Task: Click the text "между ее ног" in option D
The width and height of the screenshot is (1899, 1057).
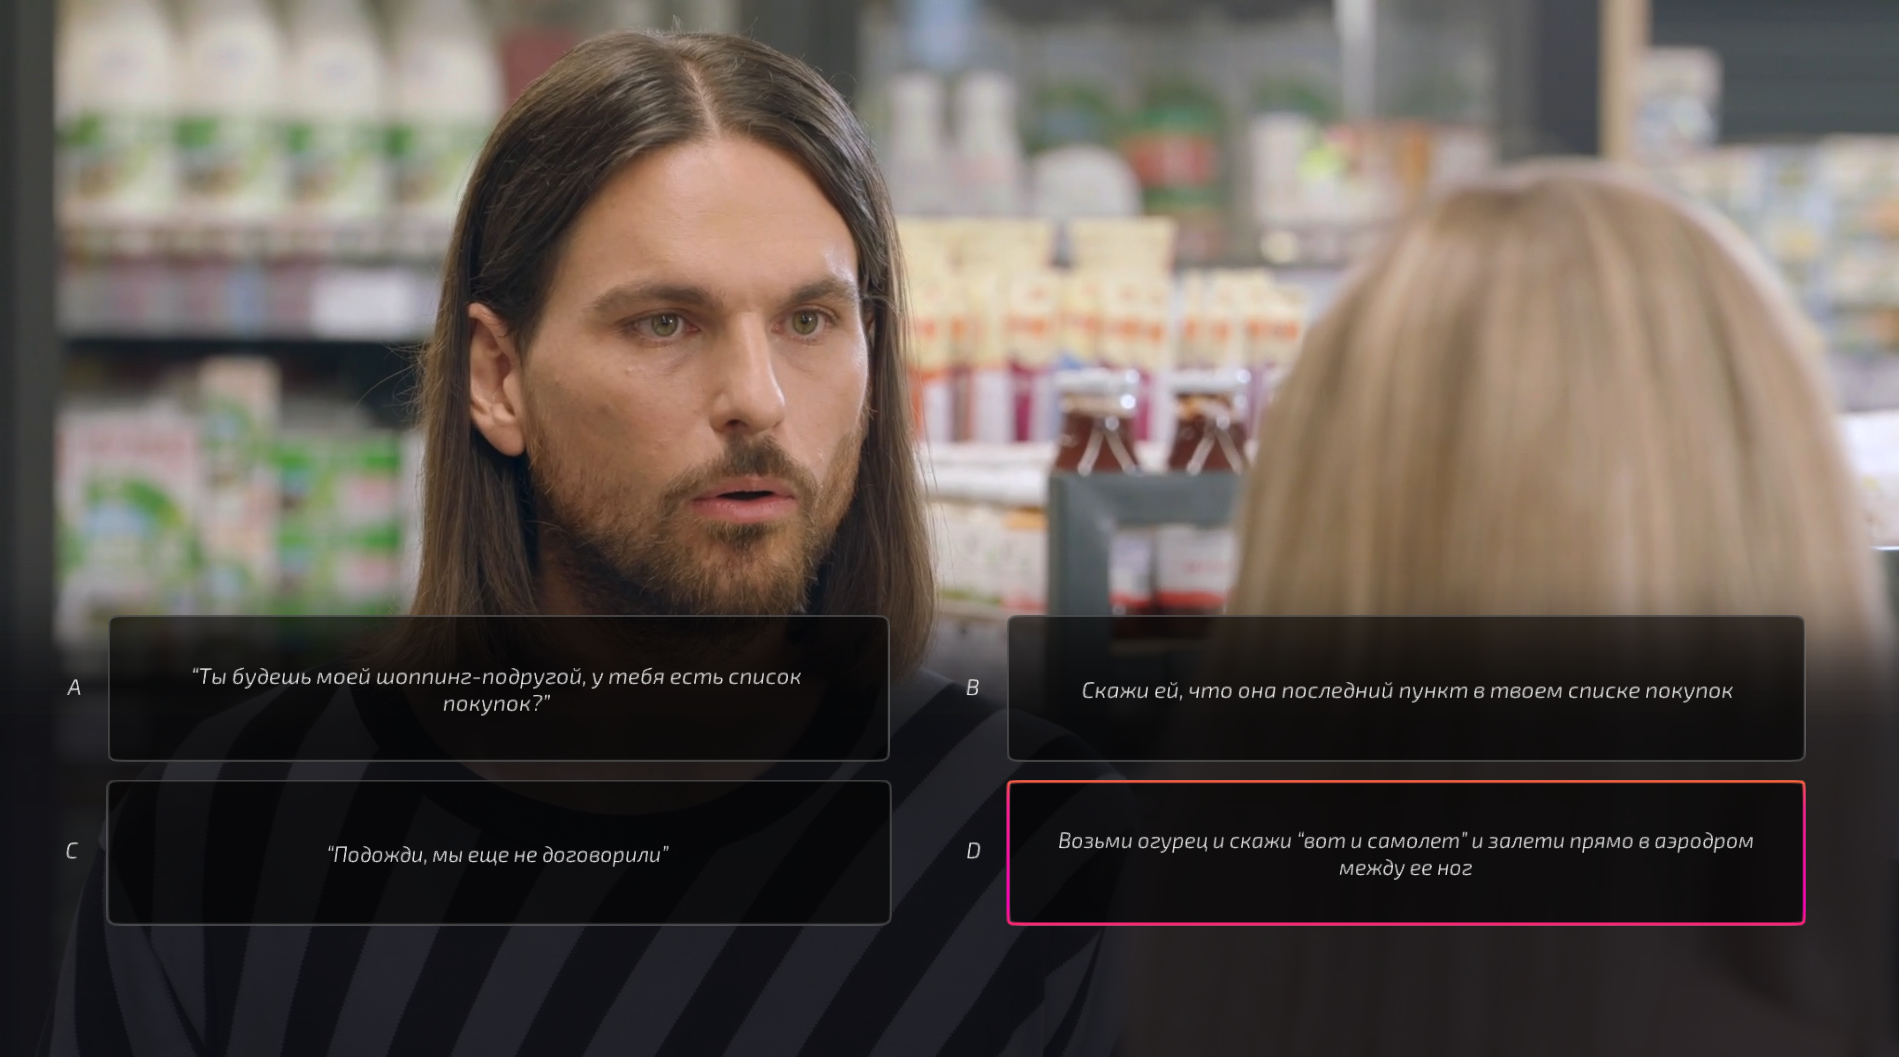Action: tap(1405, 868)
